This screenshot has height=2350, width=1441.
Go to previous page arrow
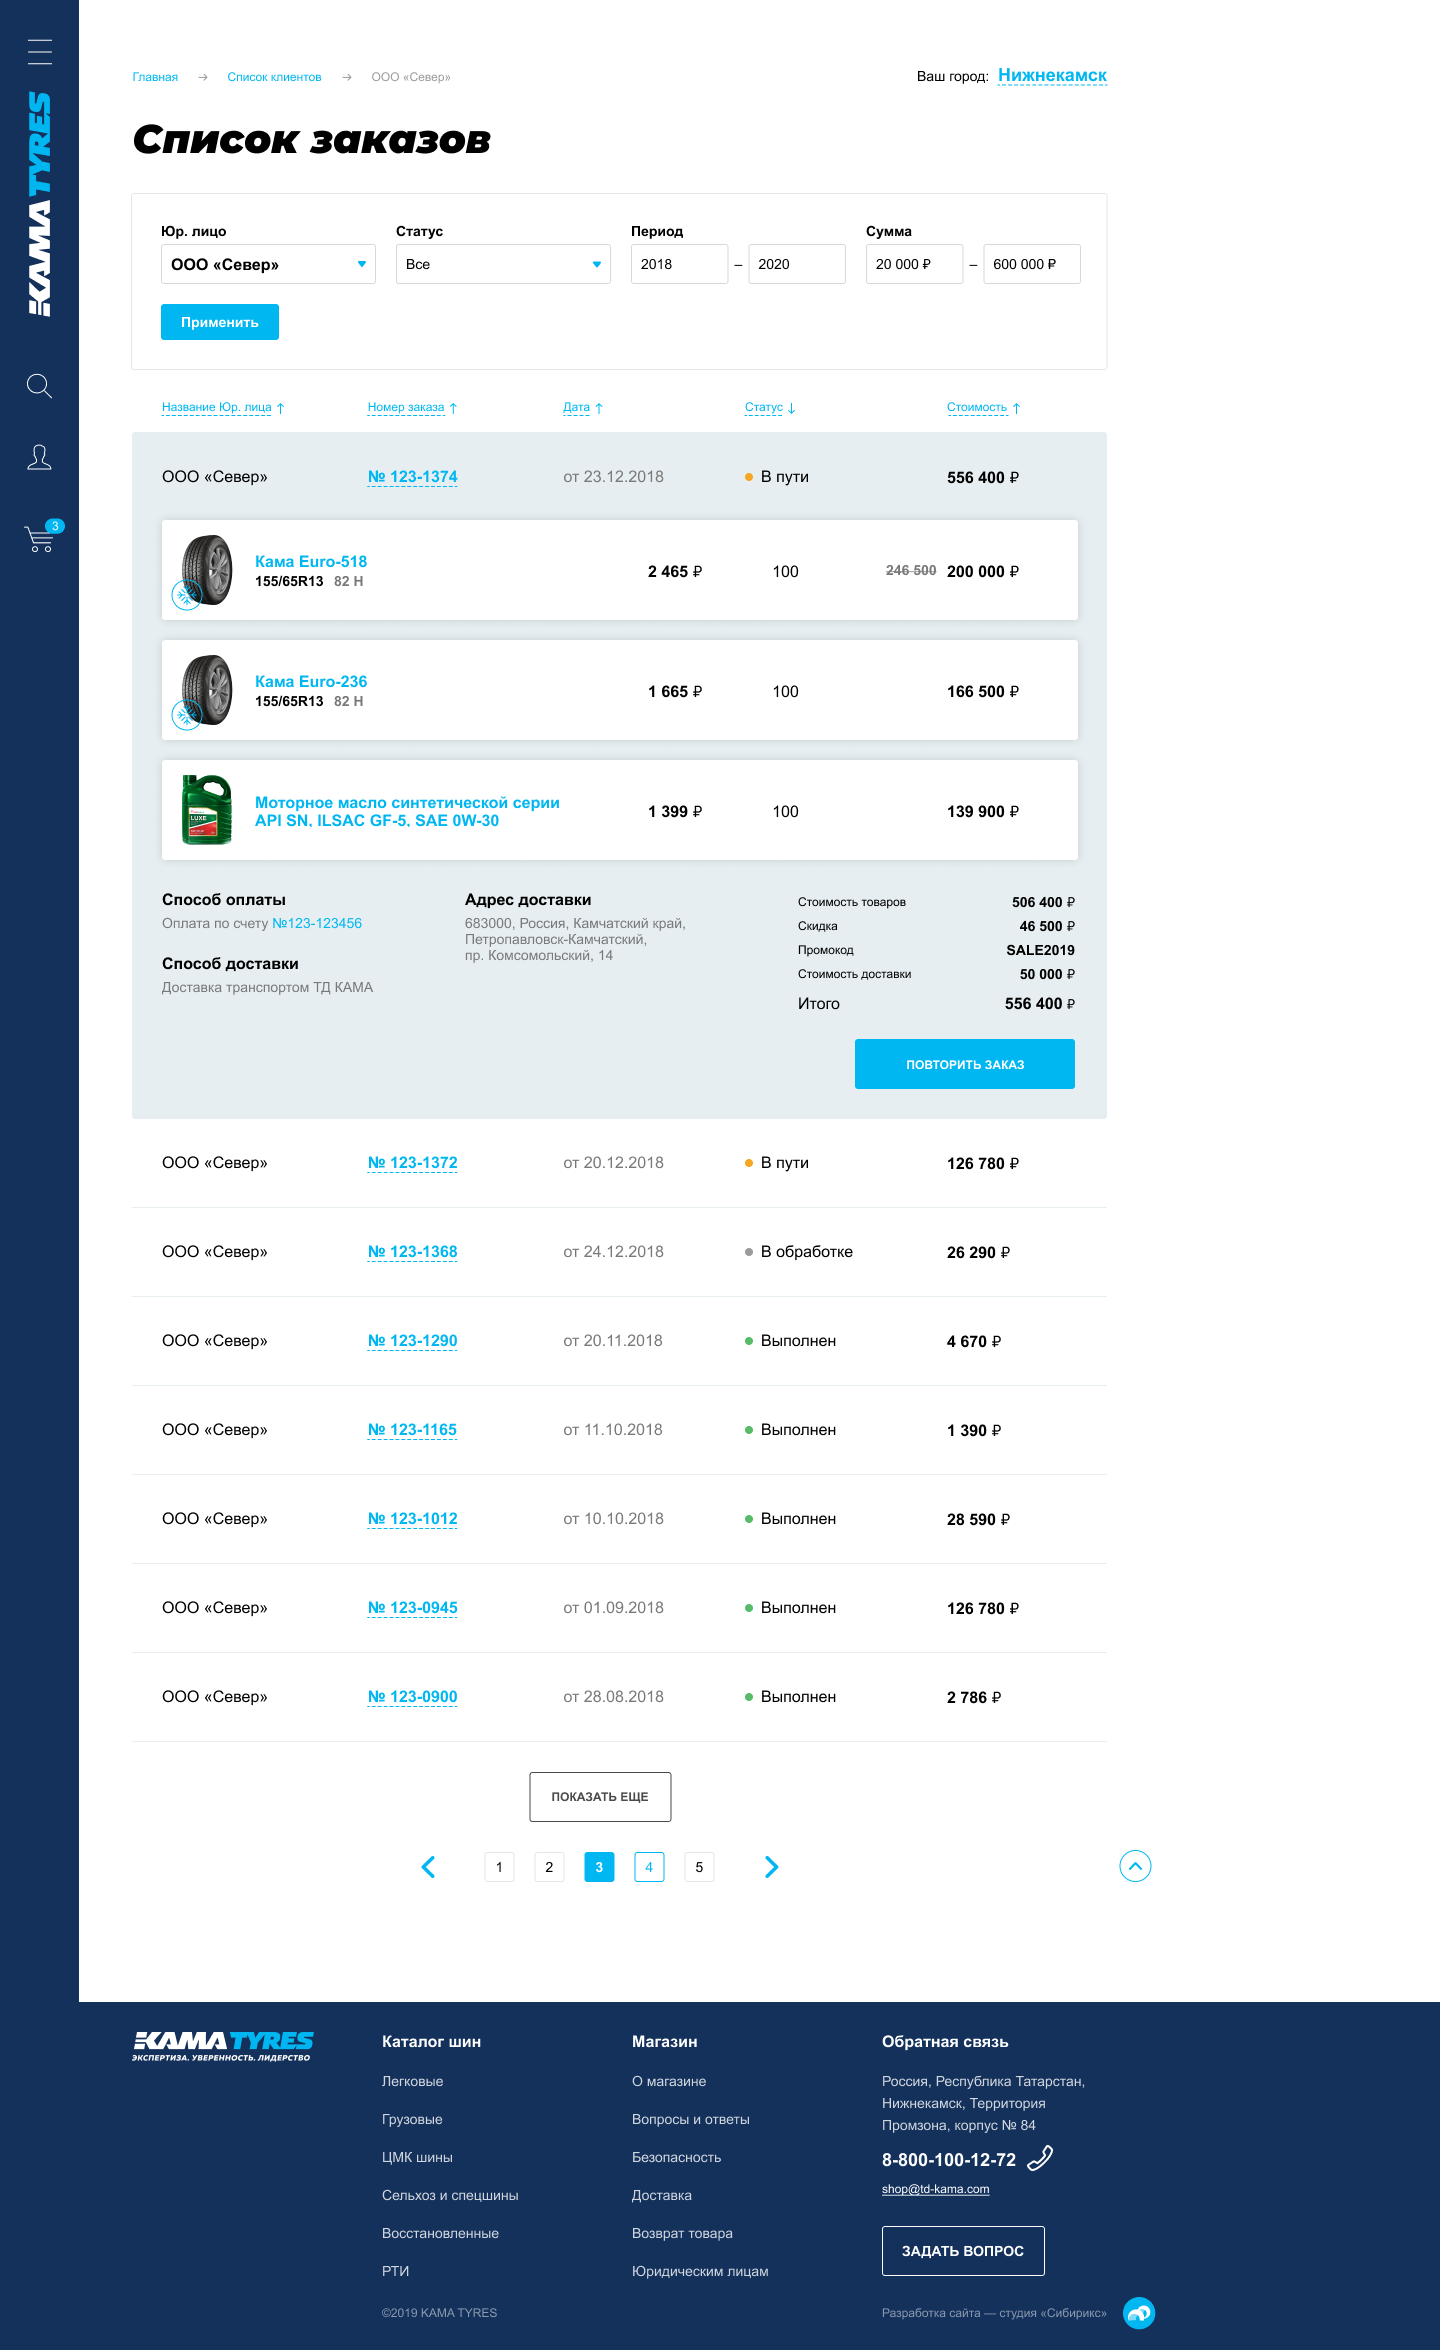[429, 1867]
